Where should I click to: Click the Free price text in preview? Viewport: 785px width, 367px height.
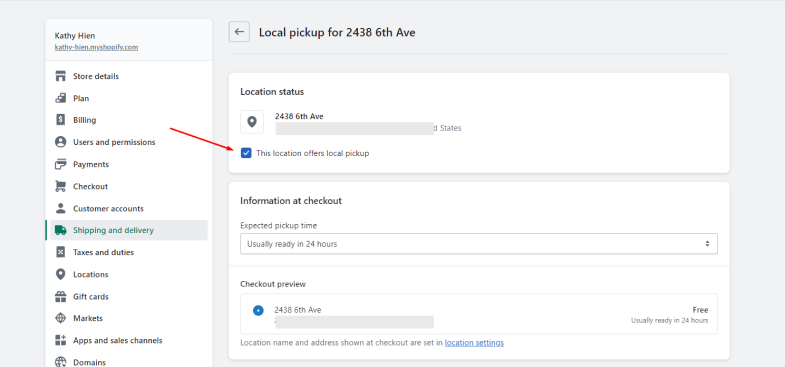click(700, 310)
